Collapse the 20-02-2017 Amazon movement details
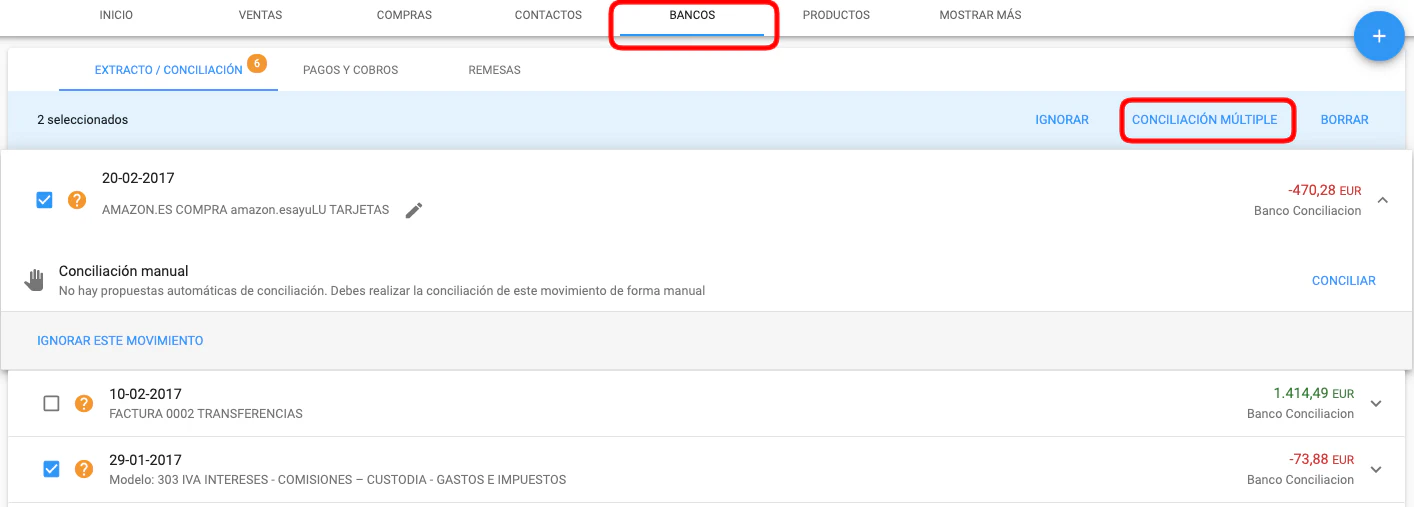1414x507 pixels. 1382,200
